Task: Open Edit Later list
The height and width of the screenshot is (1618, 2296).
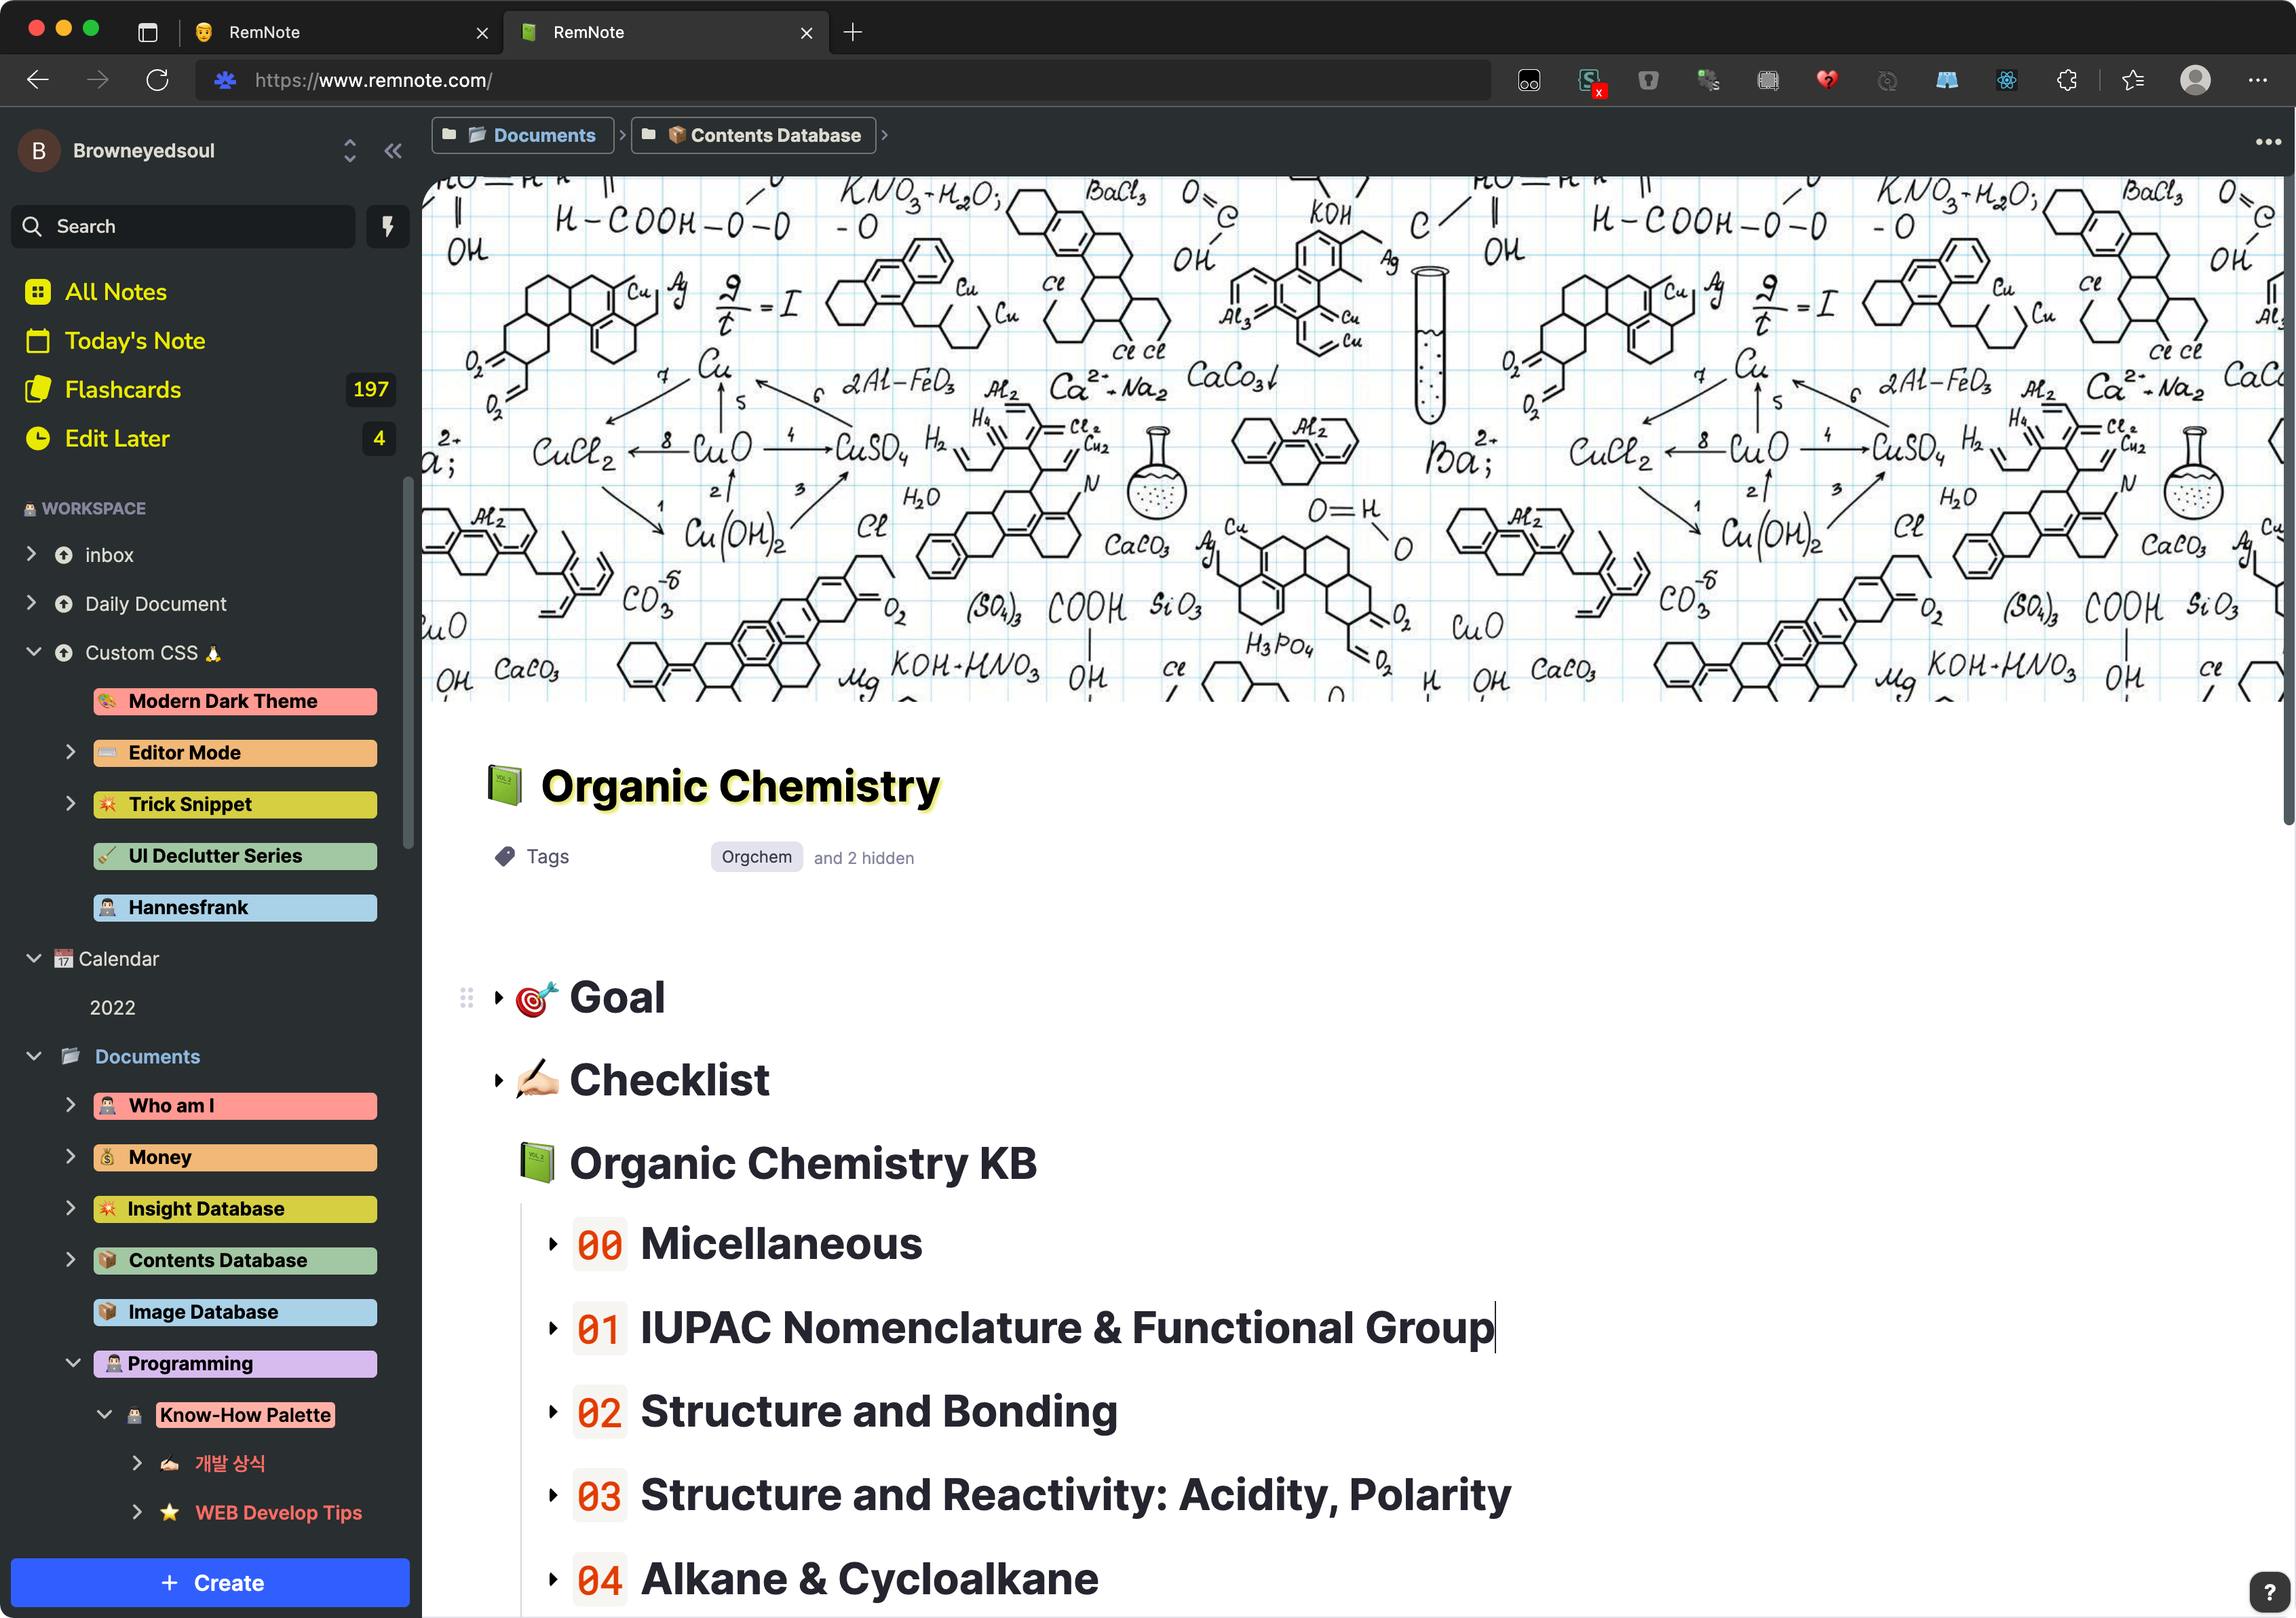Action: point(117,438)
